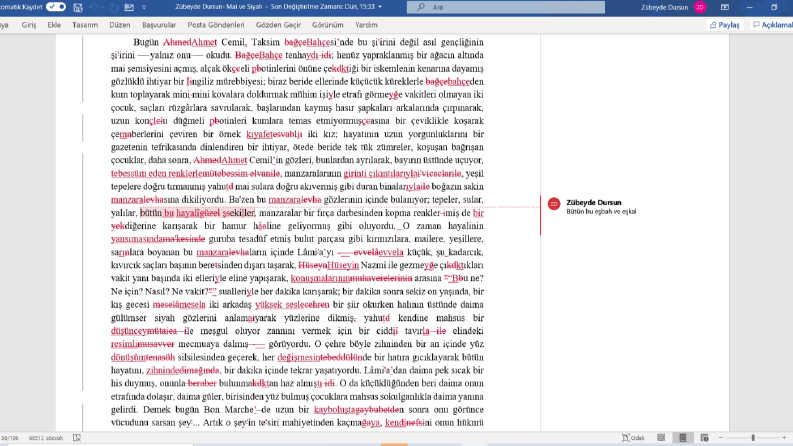
Task: Click the highlighted phrase 'bütün bu hayaligüzel şekiller'
Action: (x=197, y=213)
